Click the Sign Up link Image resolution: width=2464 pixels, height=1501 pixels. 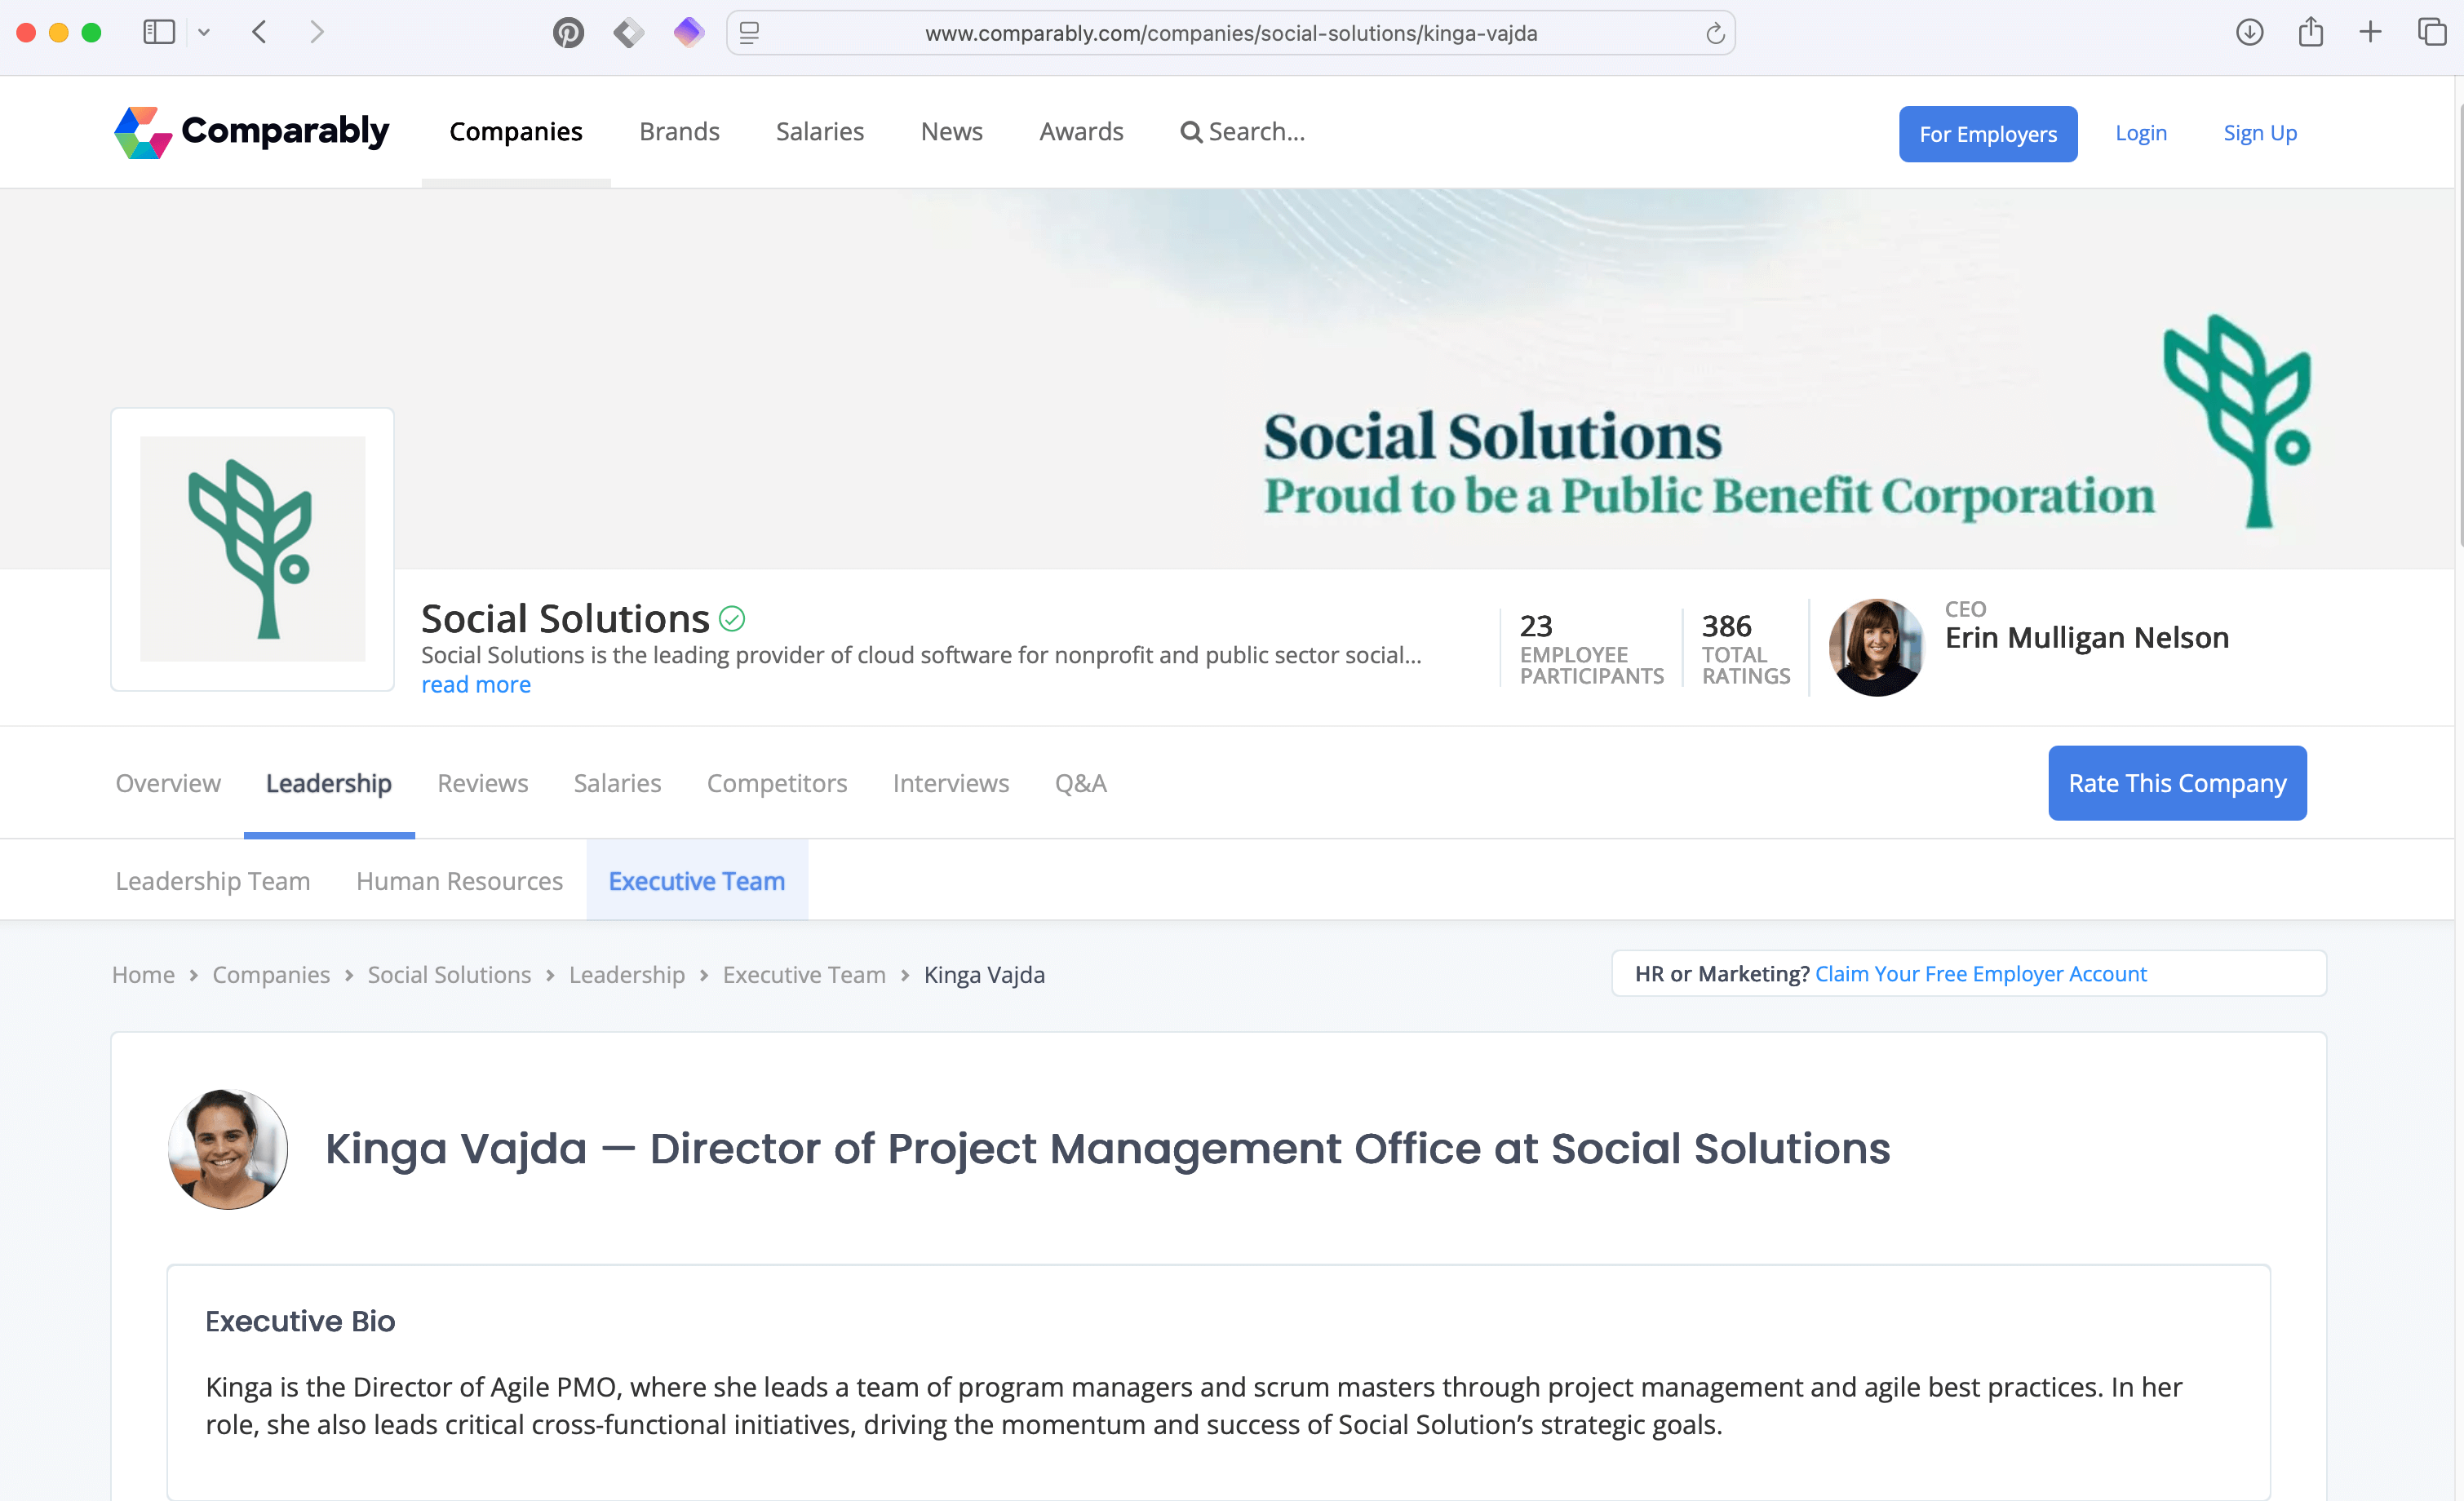[x=2259, y=133]
